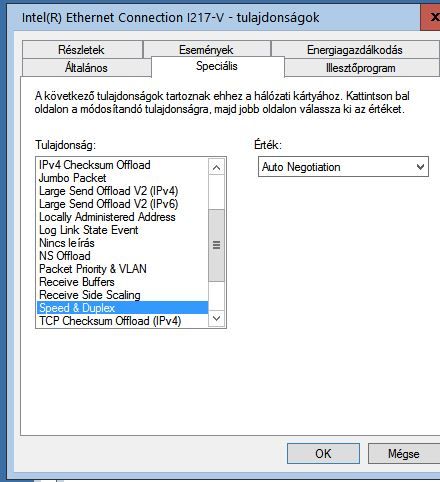Expand the Érték dropdown showing Auto Negotiation
Screen dimensions: 440x482
tap(343, 167)
